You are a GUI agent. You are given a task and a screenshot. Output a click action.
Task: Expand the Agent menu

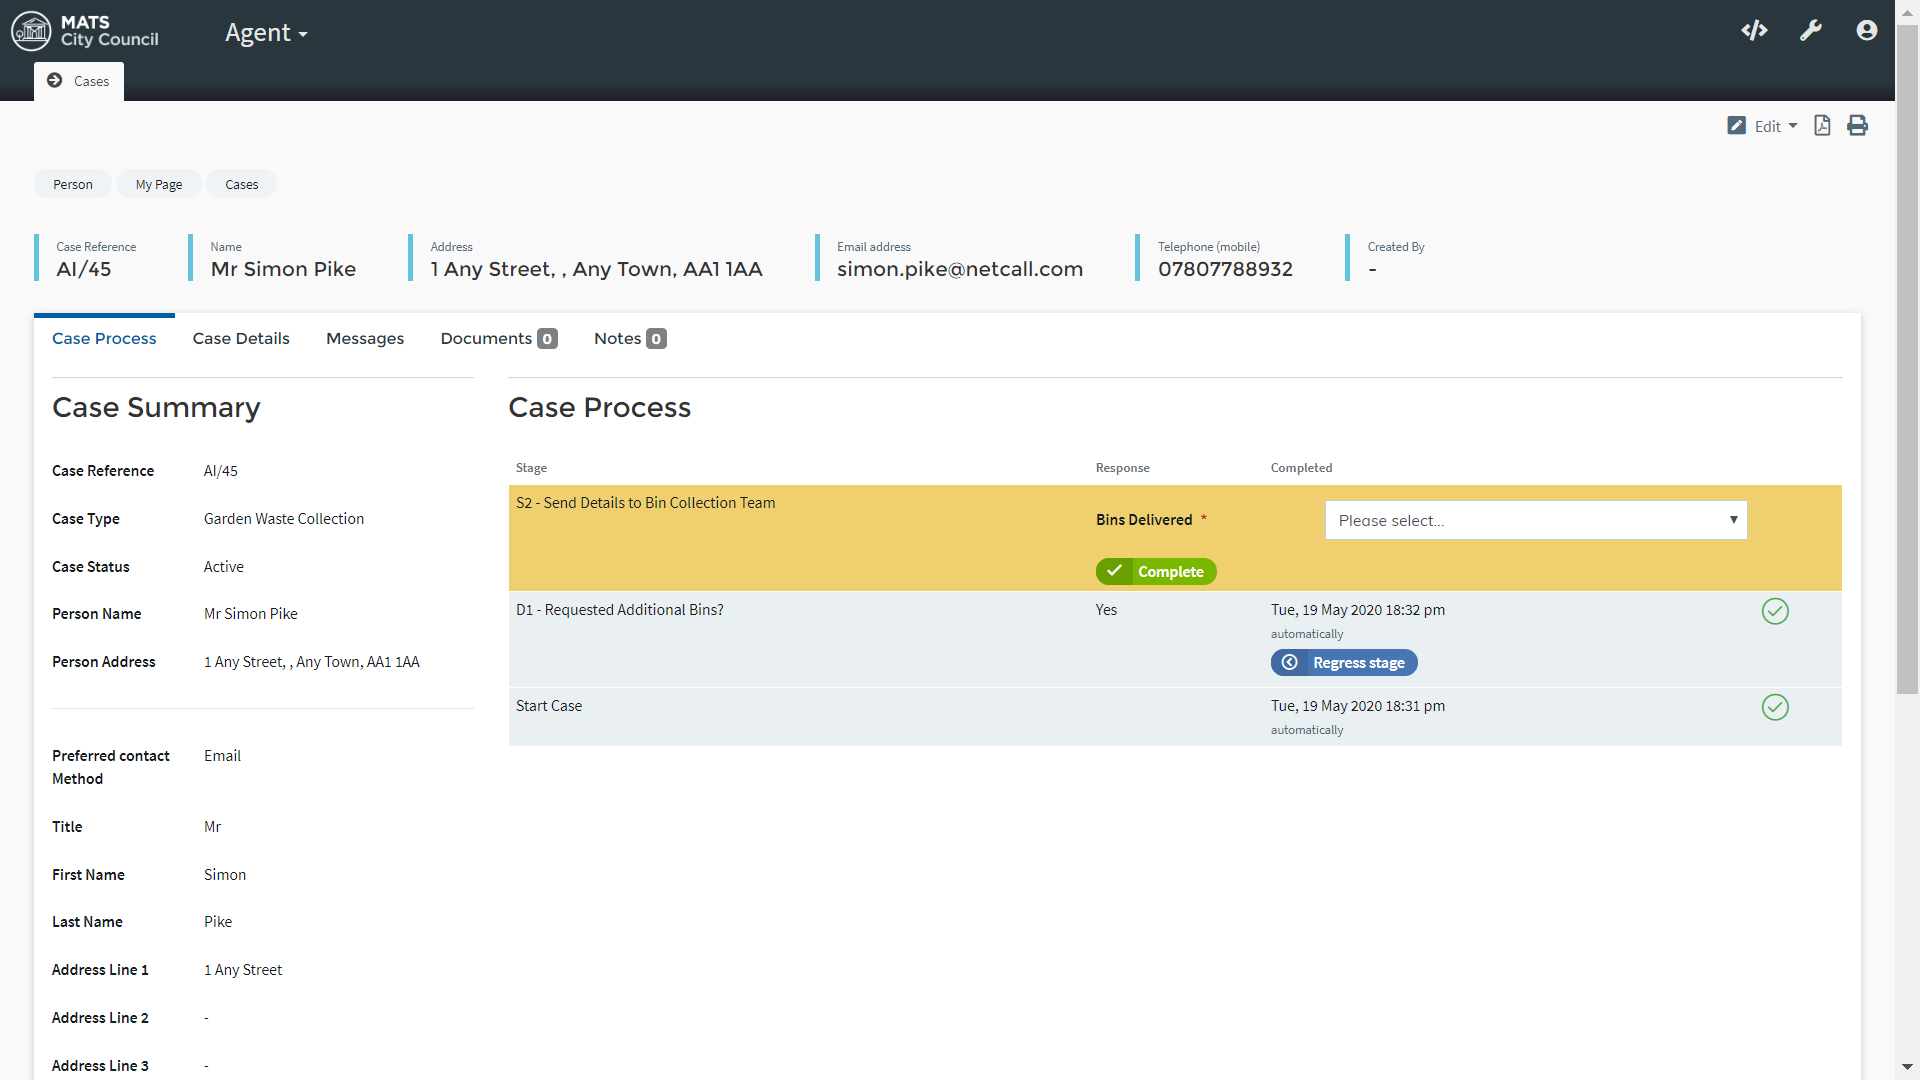[266, 33]
